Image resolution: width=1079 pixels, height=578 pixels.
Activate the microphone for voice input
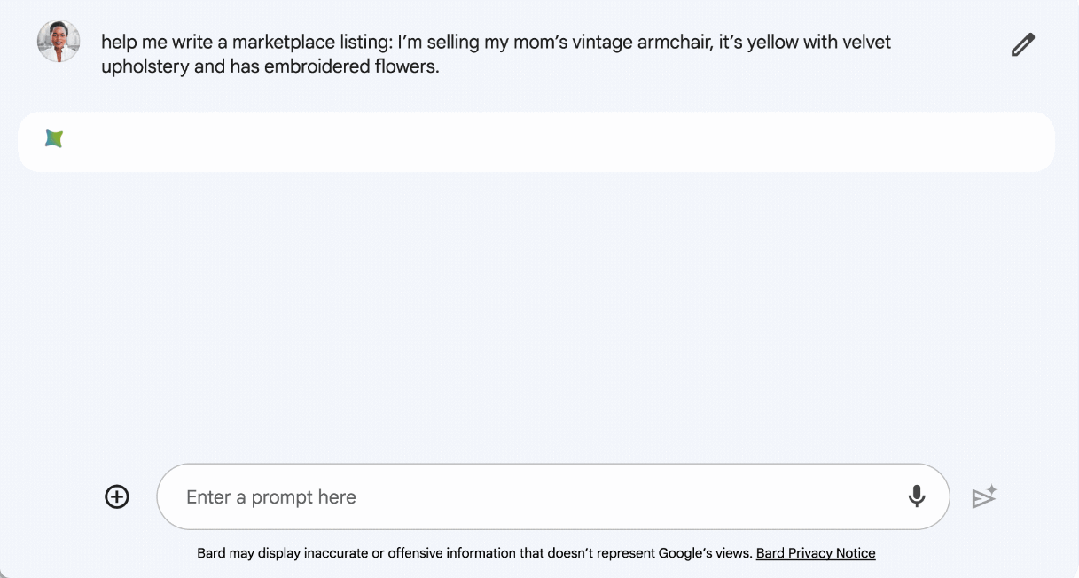pyautogui.click(x=916, y=496)
